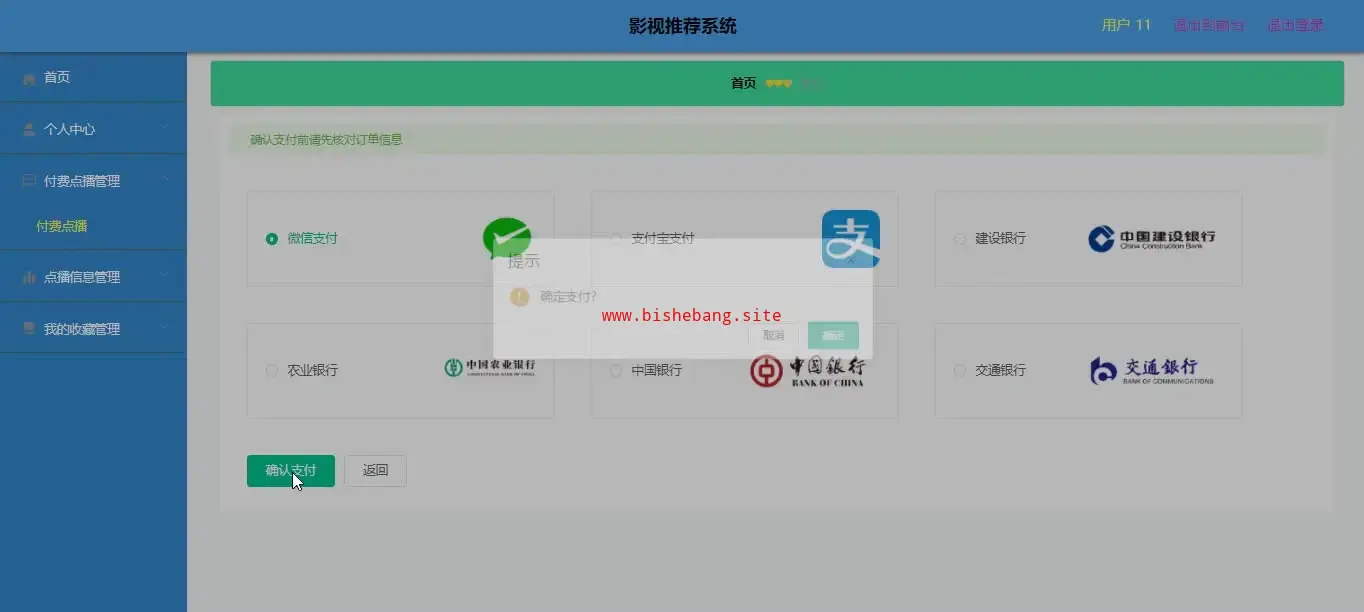Click the 影视推荐系统 title text
1364x612 pixels.
[x=683, y=26]
